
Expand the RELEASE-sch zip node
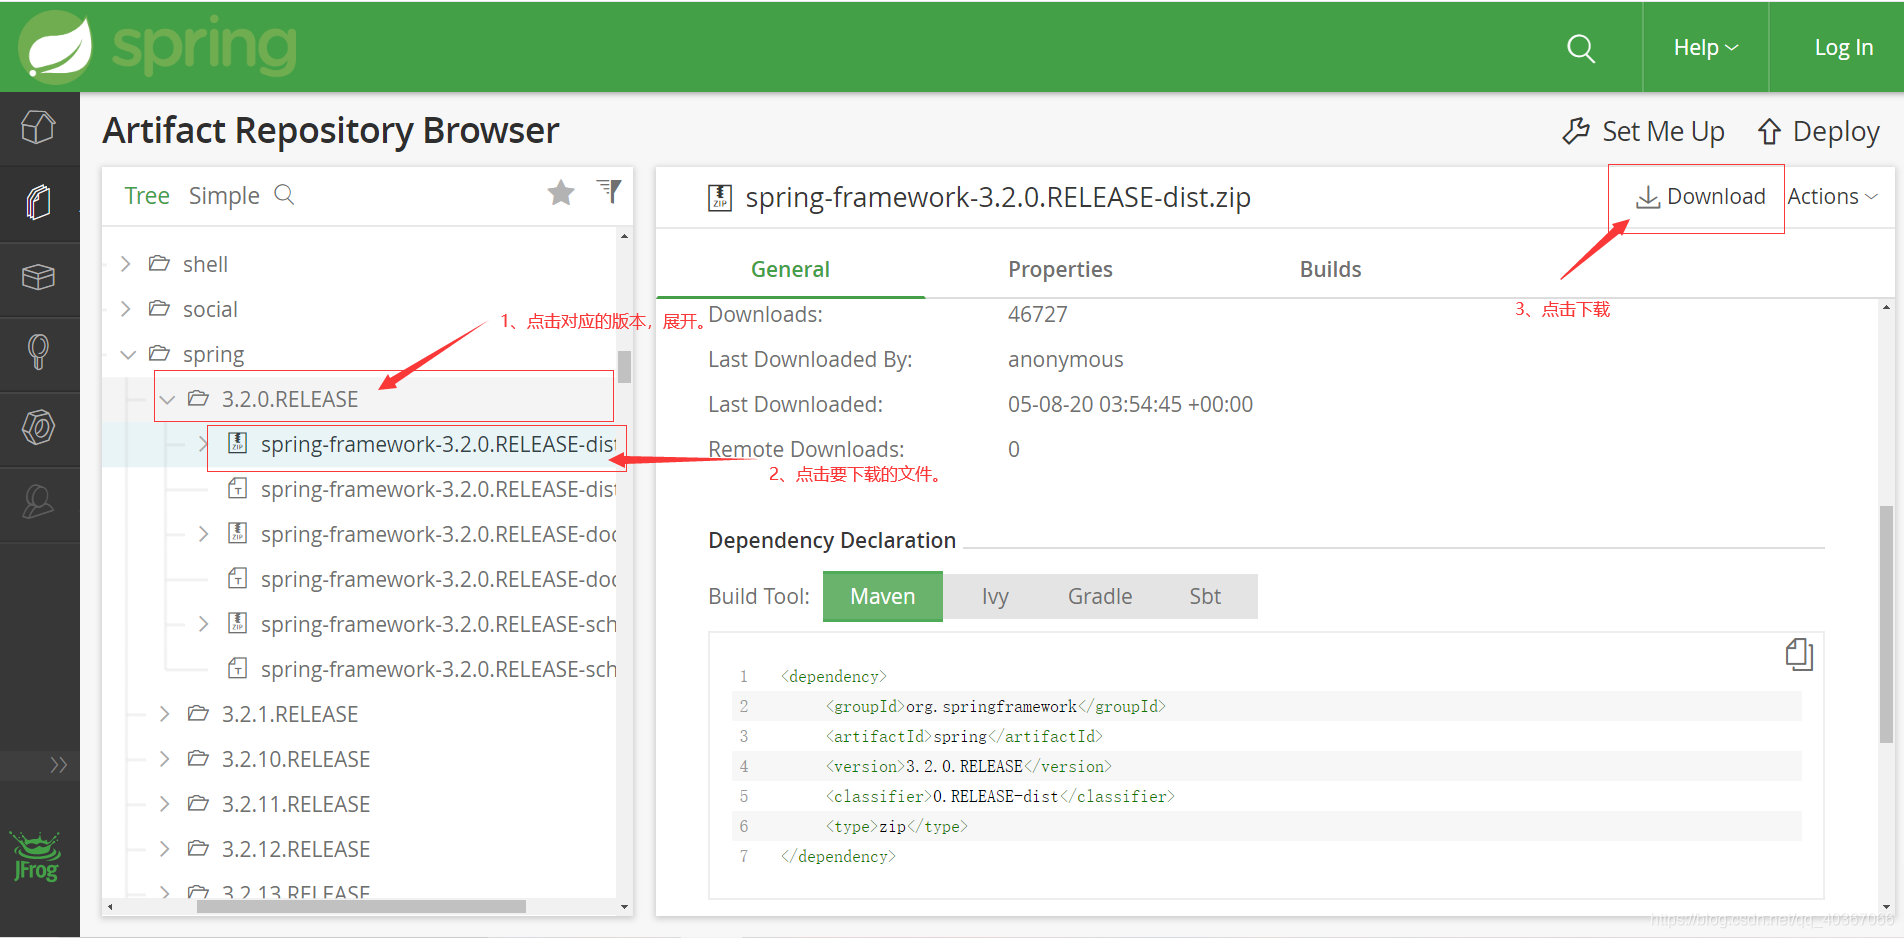click(x=203, y=624)
